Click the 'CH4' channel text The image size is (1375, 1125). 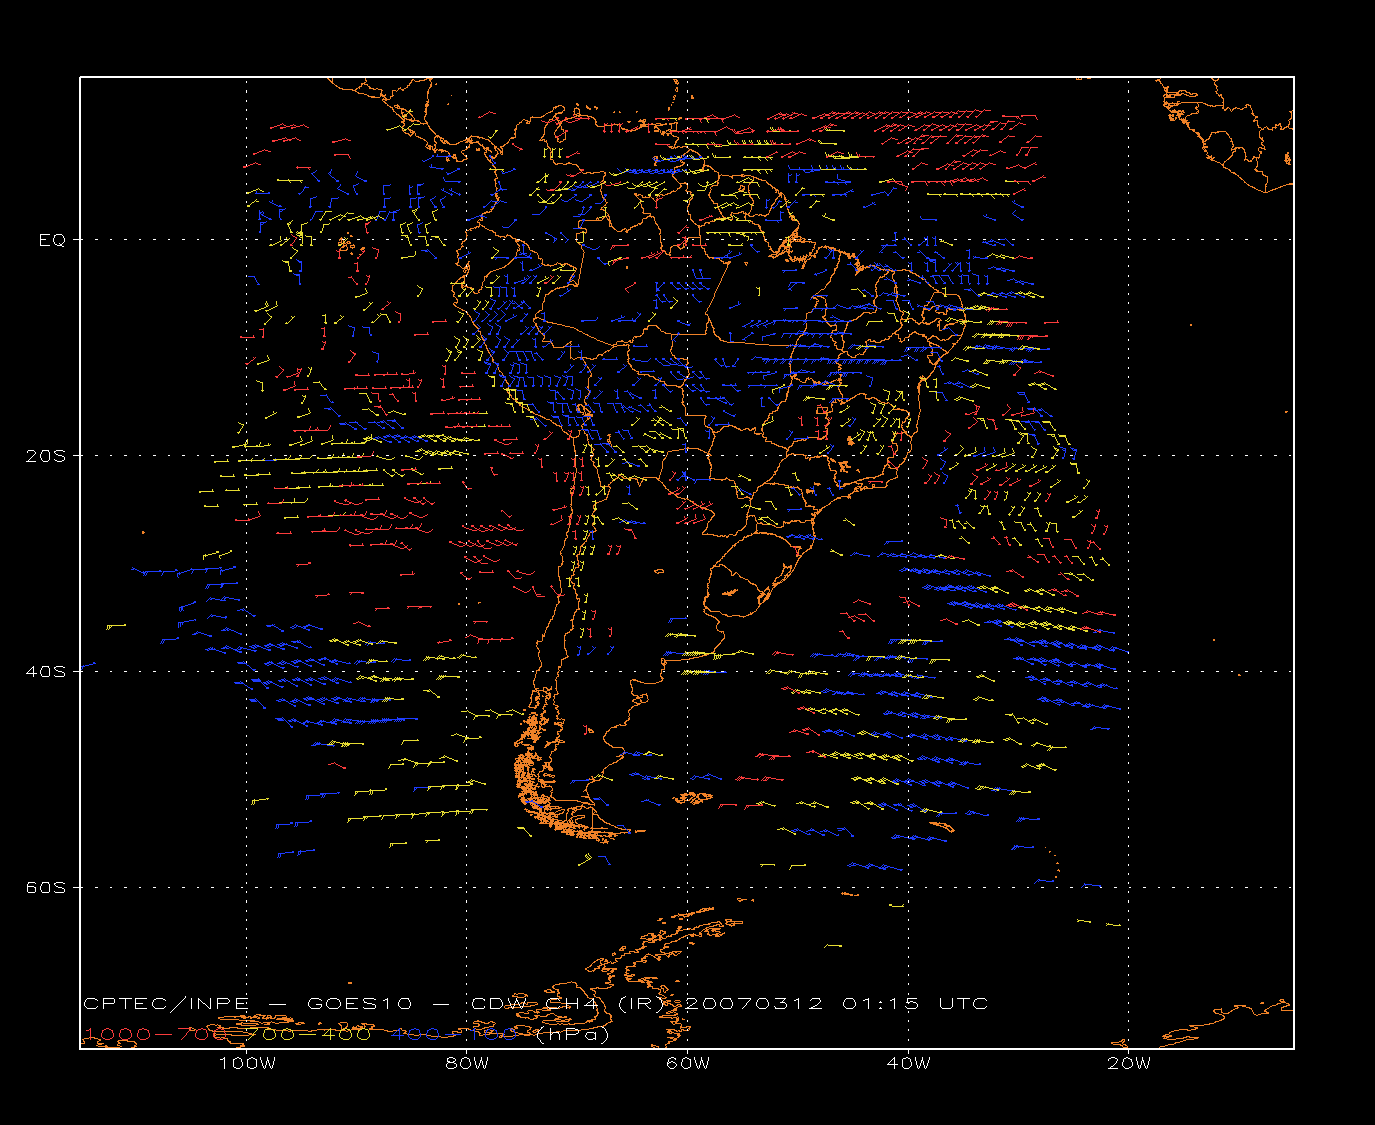point(574,1004)
